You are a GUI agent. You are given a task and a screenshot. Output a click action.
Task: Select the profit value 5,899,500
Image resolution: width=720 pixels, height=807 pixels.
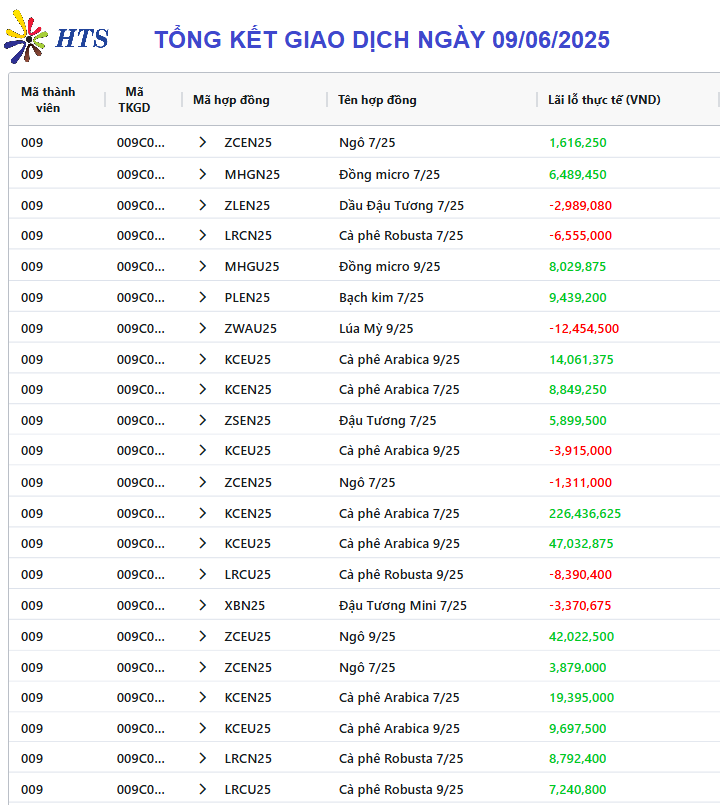pyautogui.click(x=577, y=420)
